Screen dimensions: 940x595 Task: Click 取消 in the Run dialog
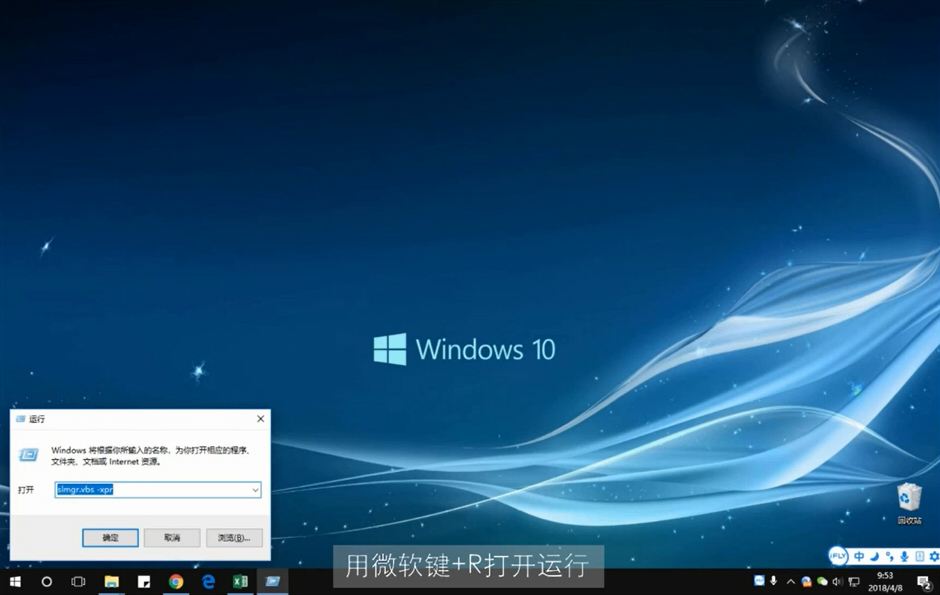pyautogui.click(x=172, y=537)
